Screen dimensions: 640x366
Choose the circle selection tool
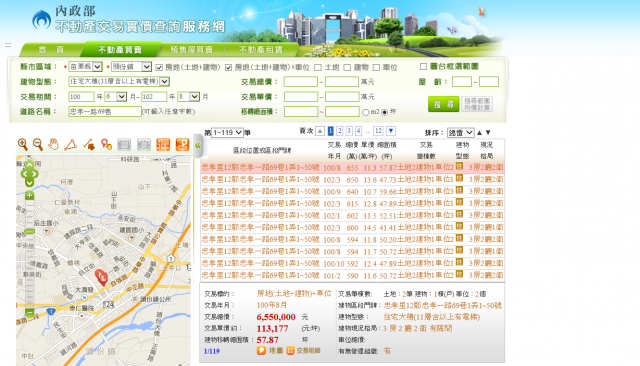point(144,144)
